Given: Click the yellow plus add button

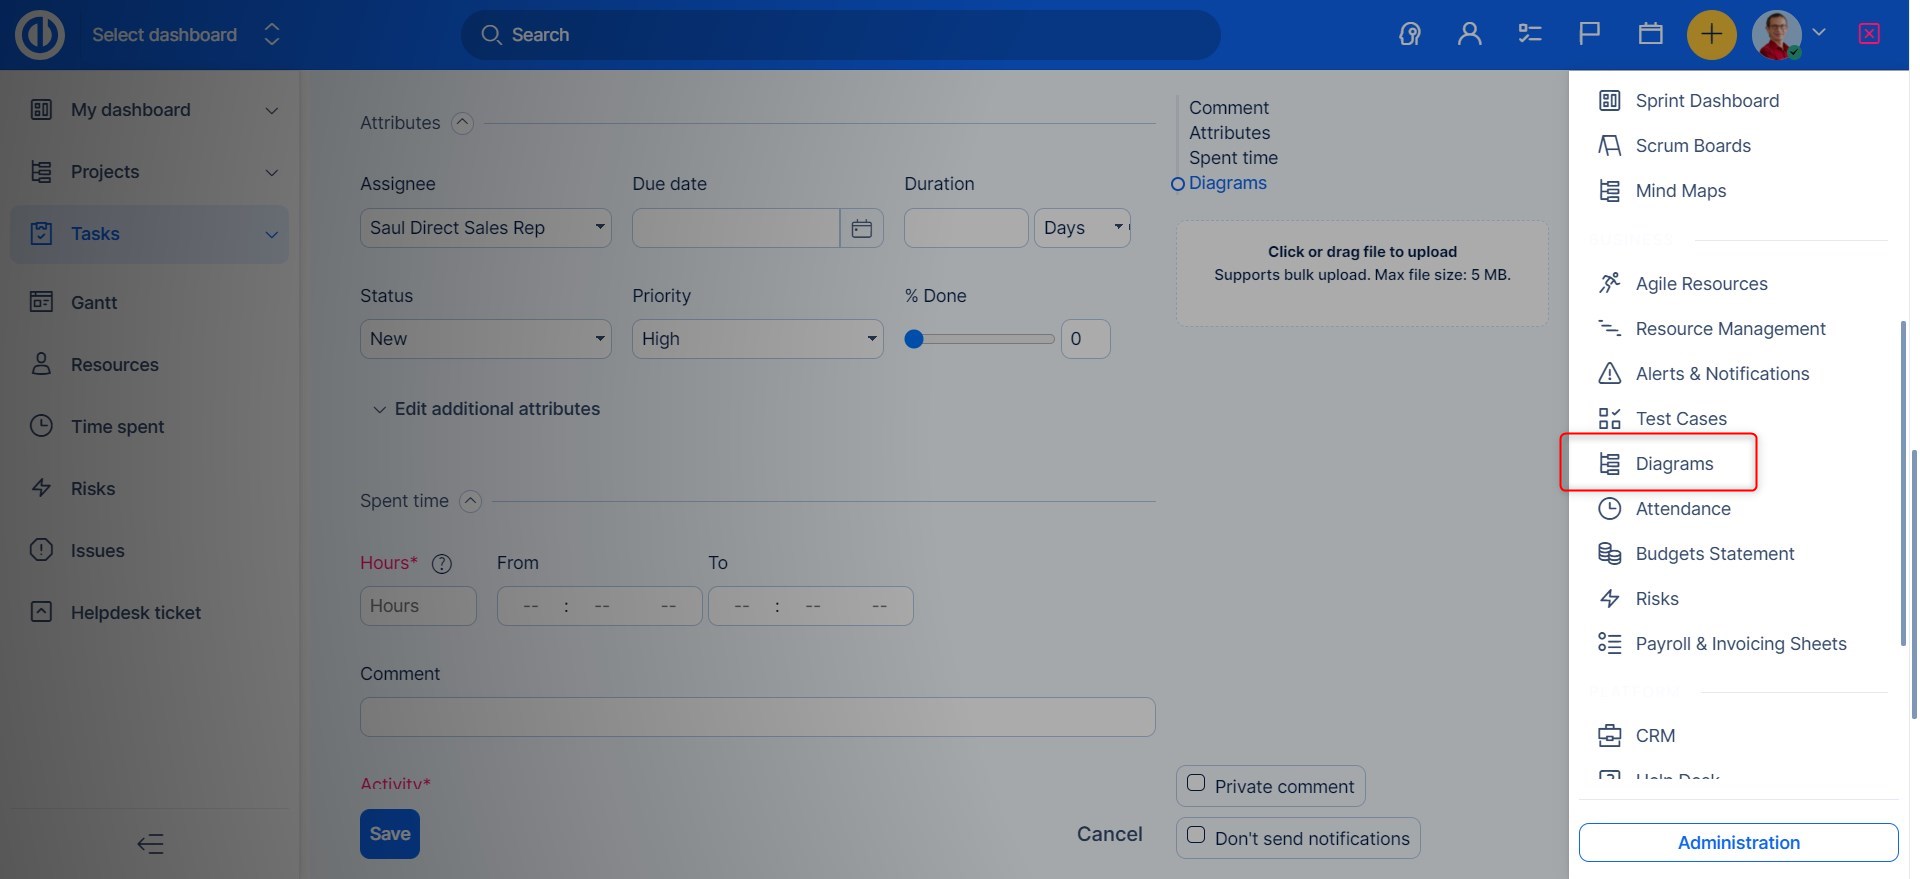Looking at the screenshot, I should tap(1711, 34).
